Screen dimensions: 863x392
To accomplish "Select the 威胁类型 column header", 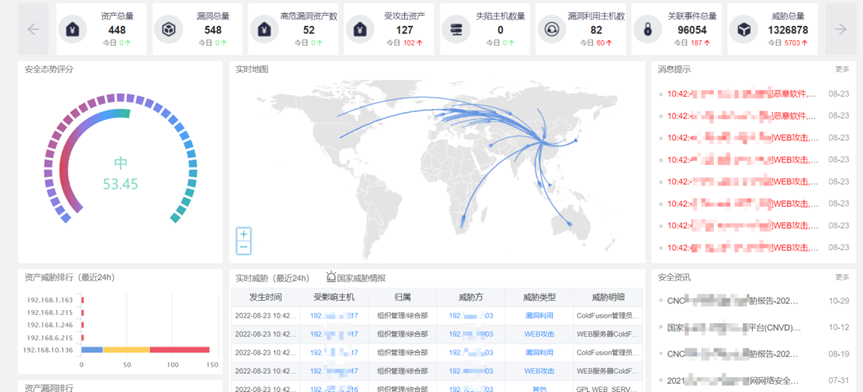I will [x=539, y=297].
